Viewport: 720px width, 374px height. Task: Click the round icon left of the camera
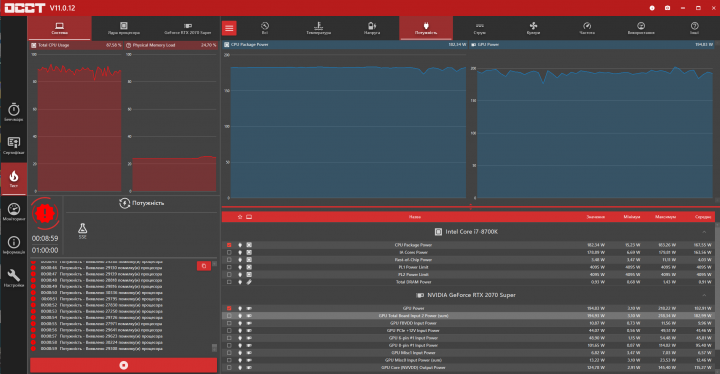pyautogui.click(x=652, y=8)
